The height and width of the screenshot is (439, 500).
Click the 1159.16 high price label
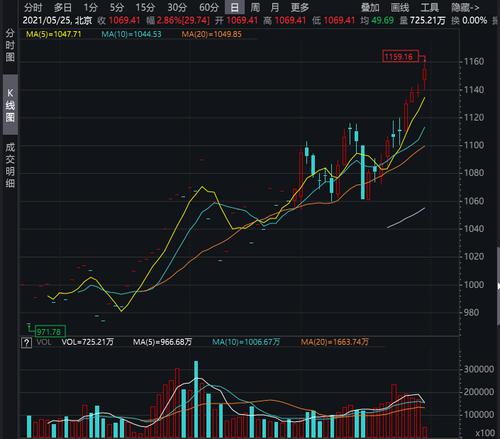[x=400, y=56]
